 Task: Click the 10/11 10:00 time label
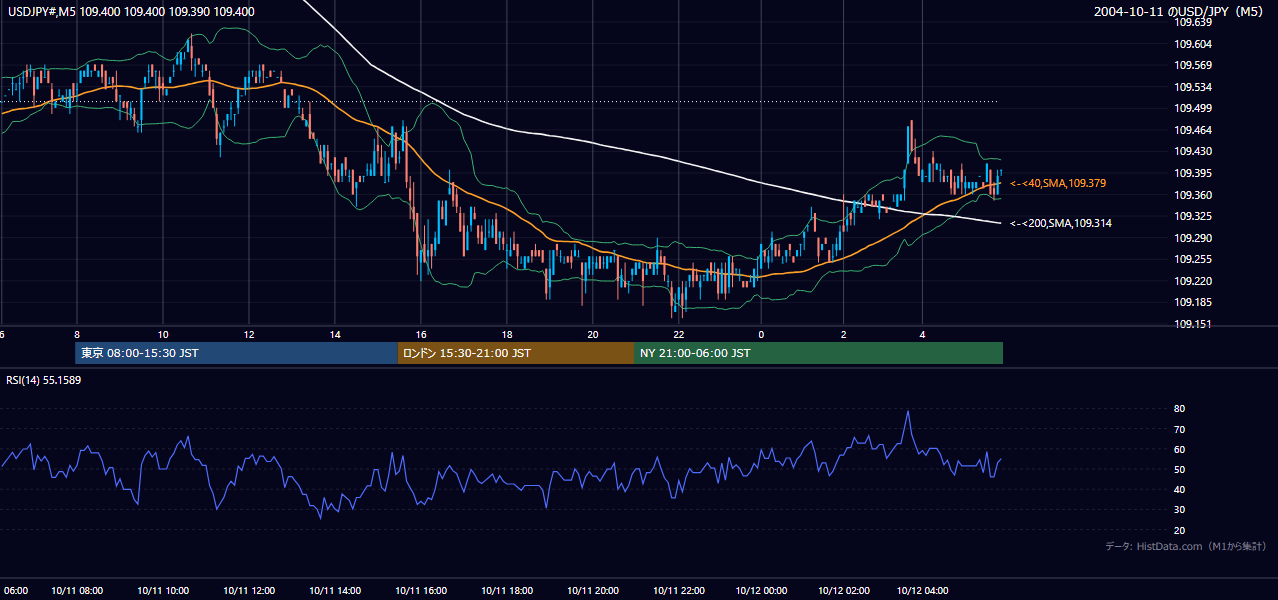tap(163, 590)
